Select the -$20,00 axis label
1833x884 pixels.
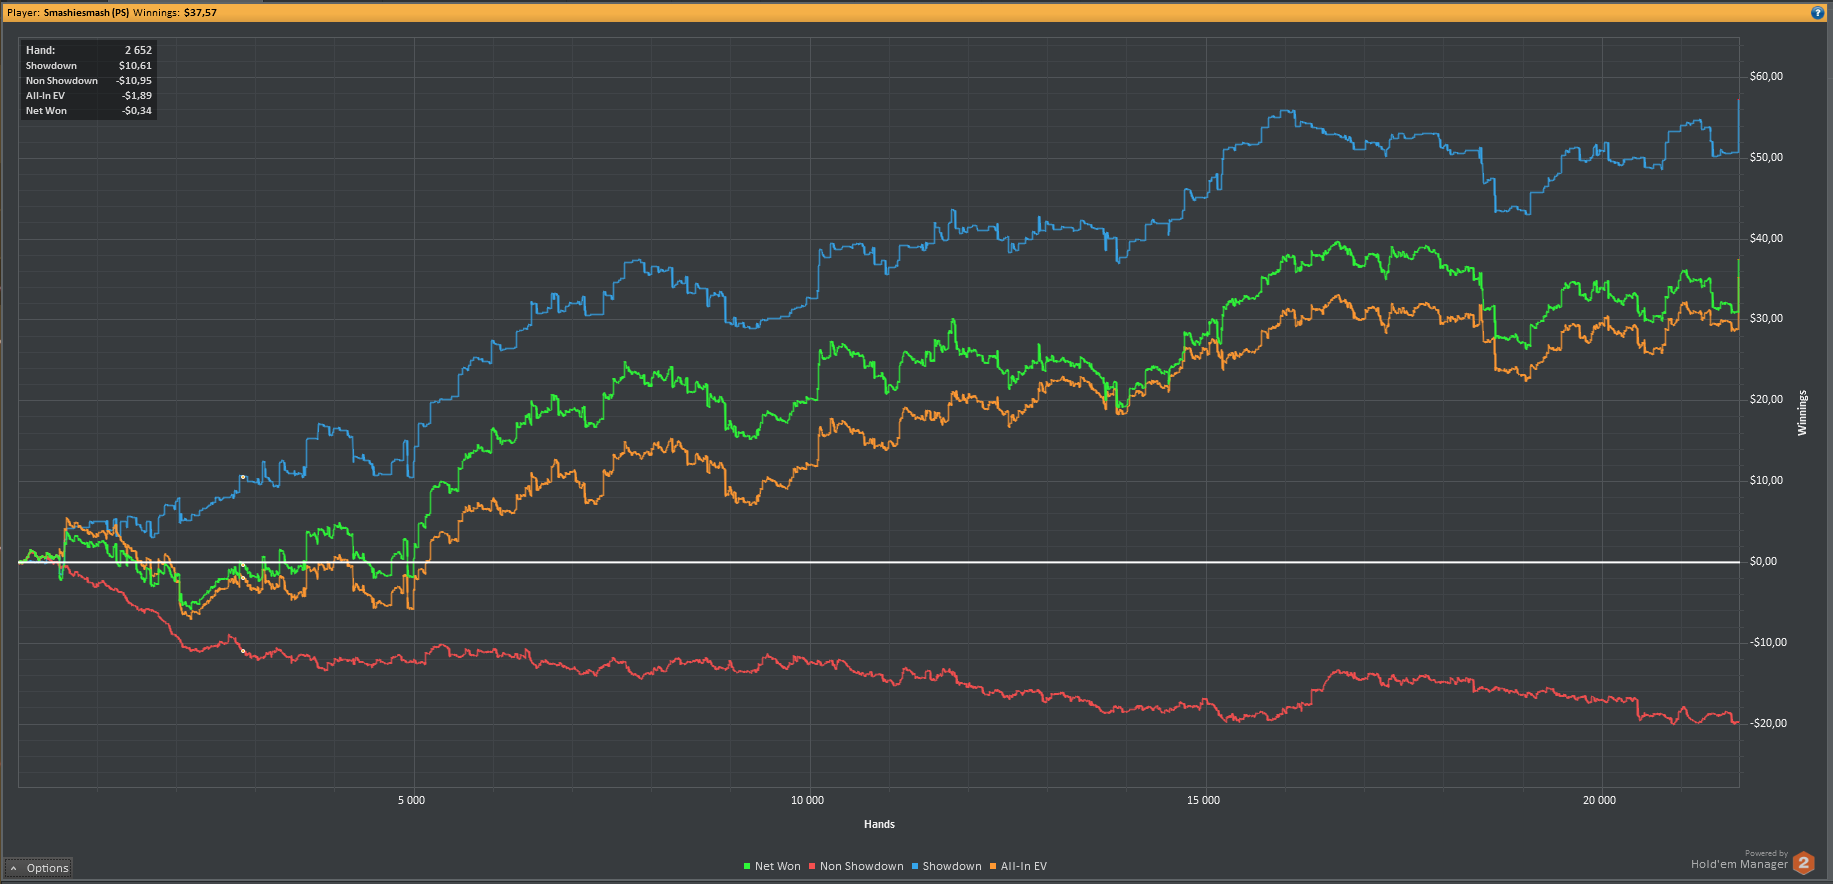coord(1768,723)
